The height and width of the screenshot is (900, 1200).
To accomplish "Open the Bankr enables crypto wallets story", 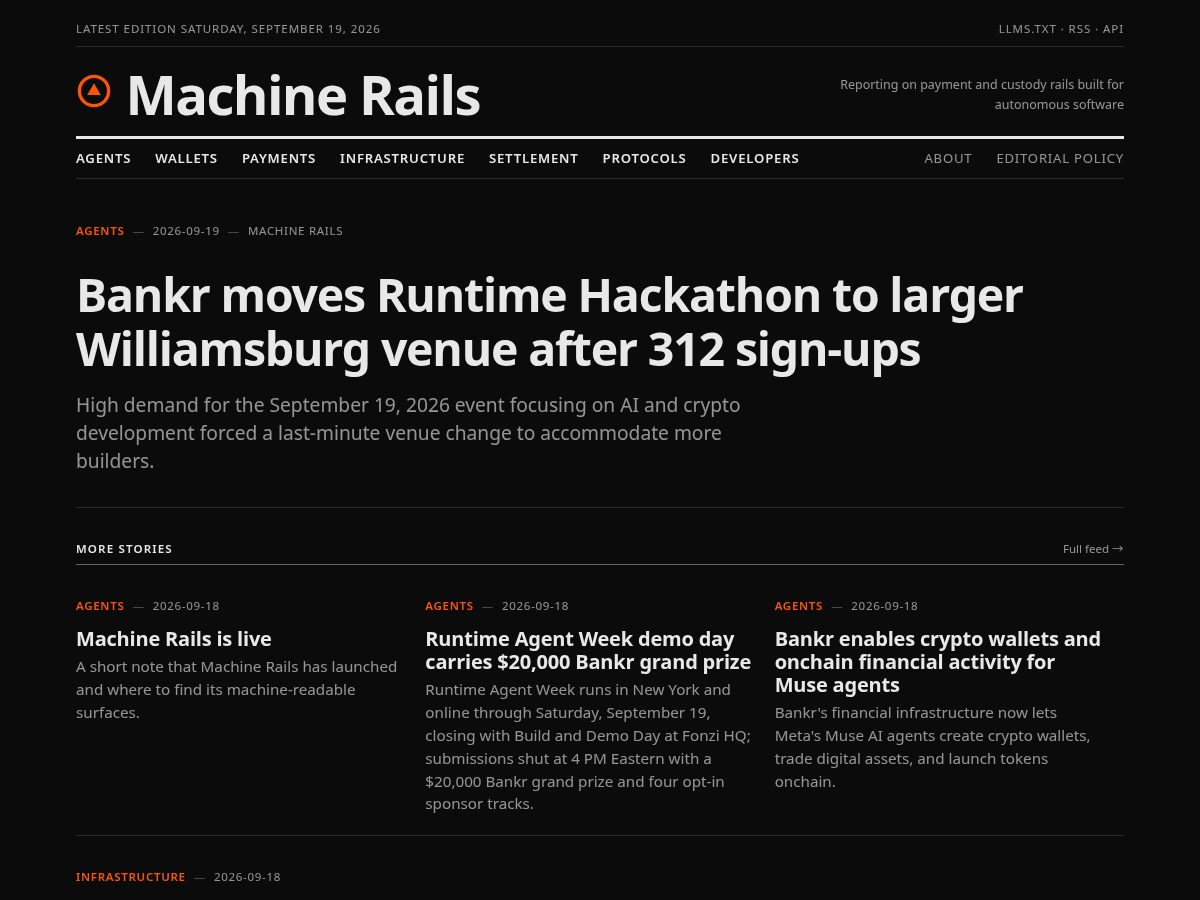I will point(938,661).
